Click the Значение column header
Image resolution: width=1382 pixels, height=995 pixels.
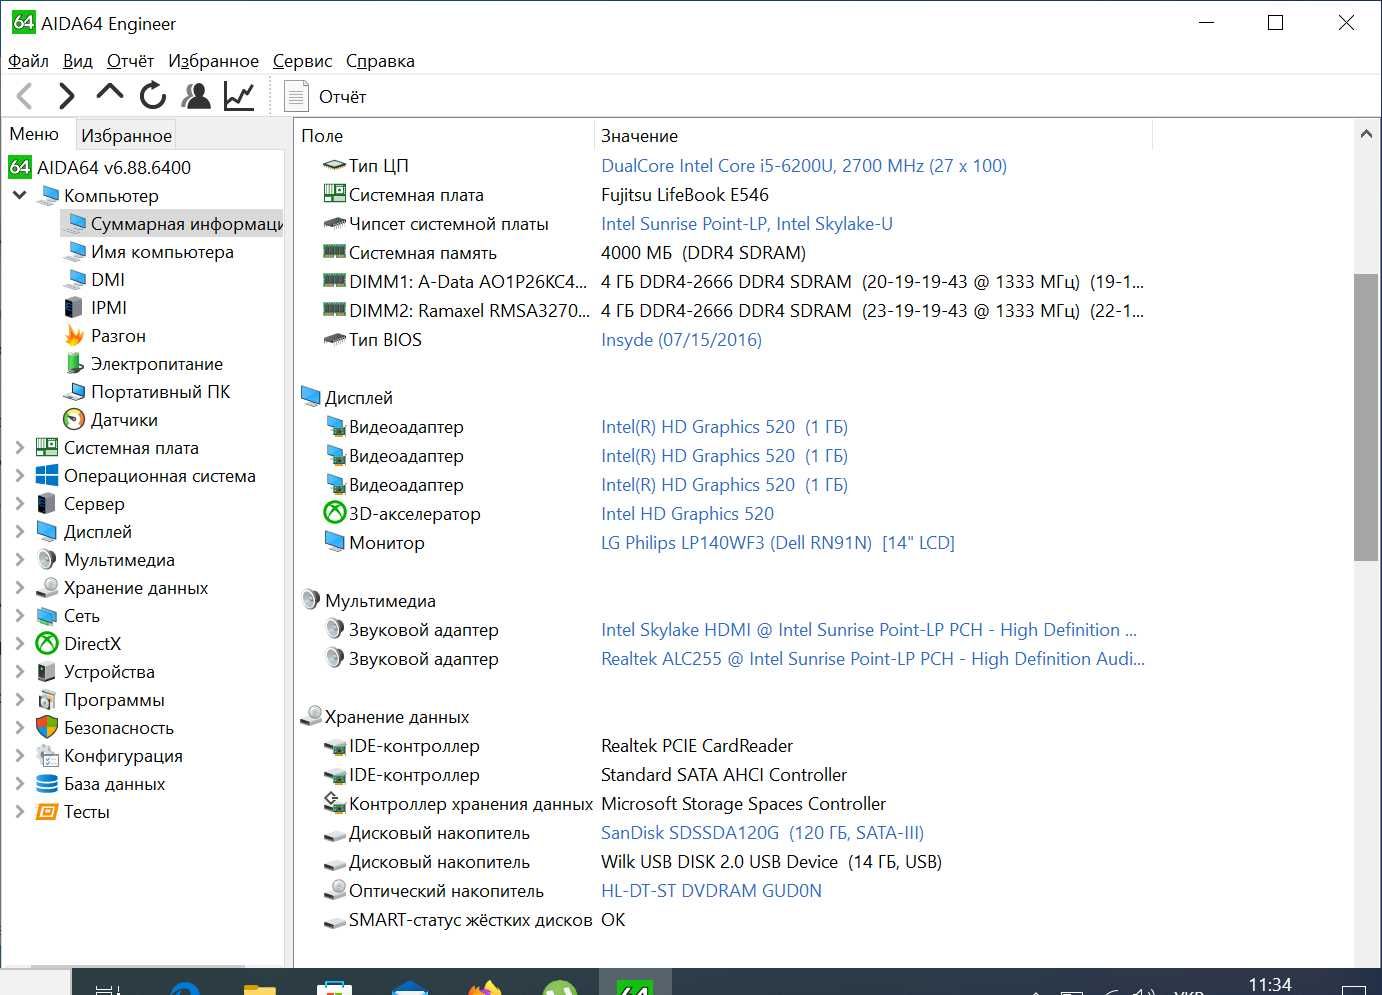click(x=873, y=136)
